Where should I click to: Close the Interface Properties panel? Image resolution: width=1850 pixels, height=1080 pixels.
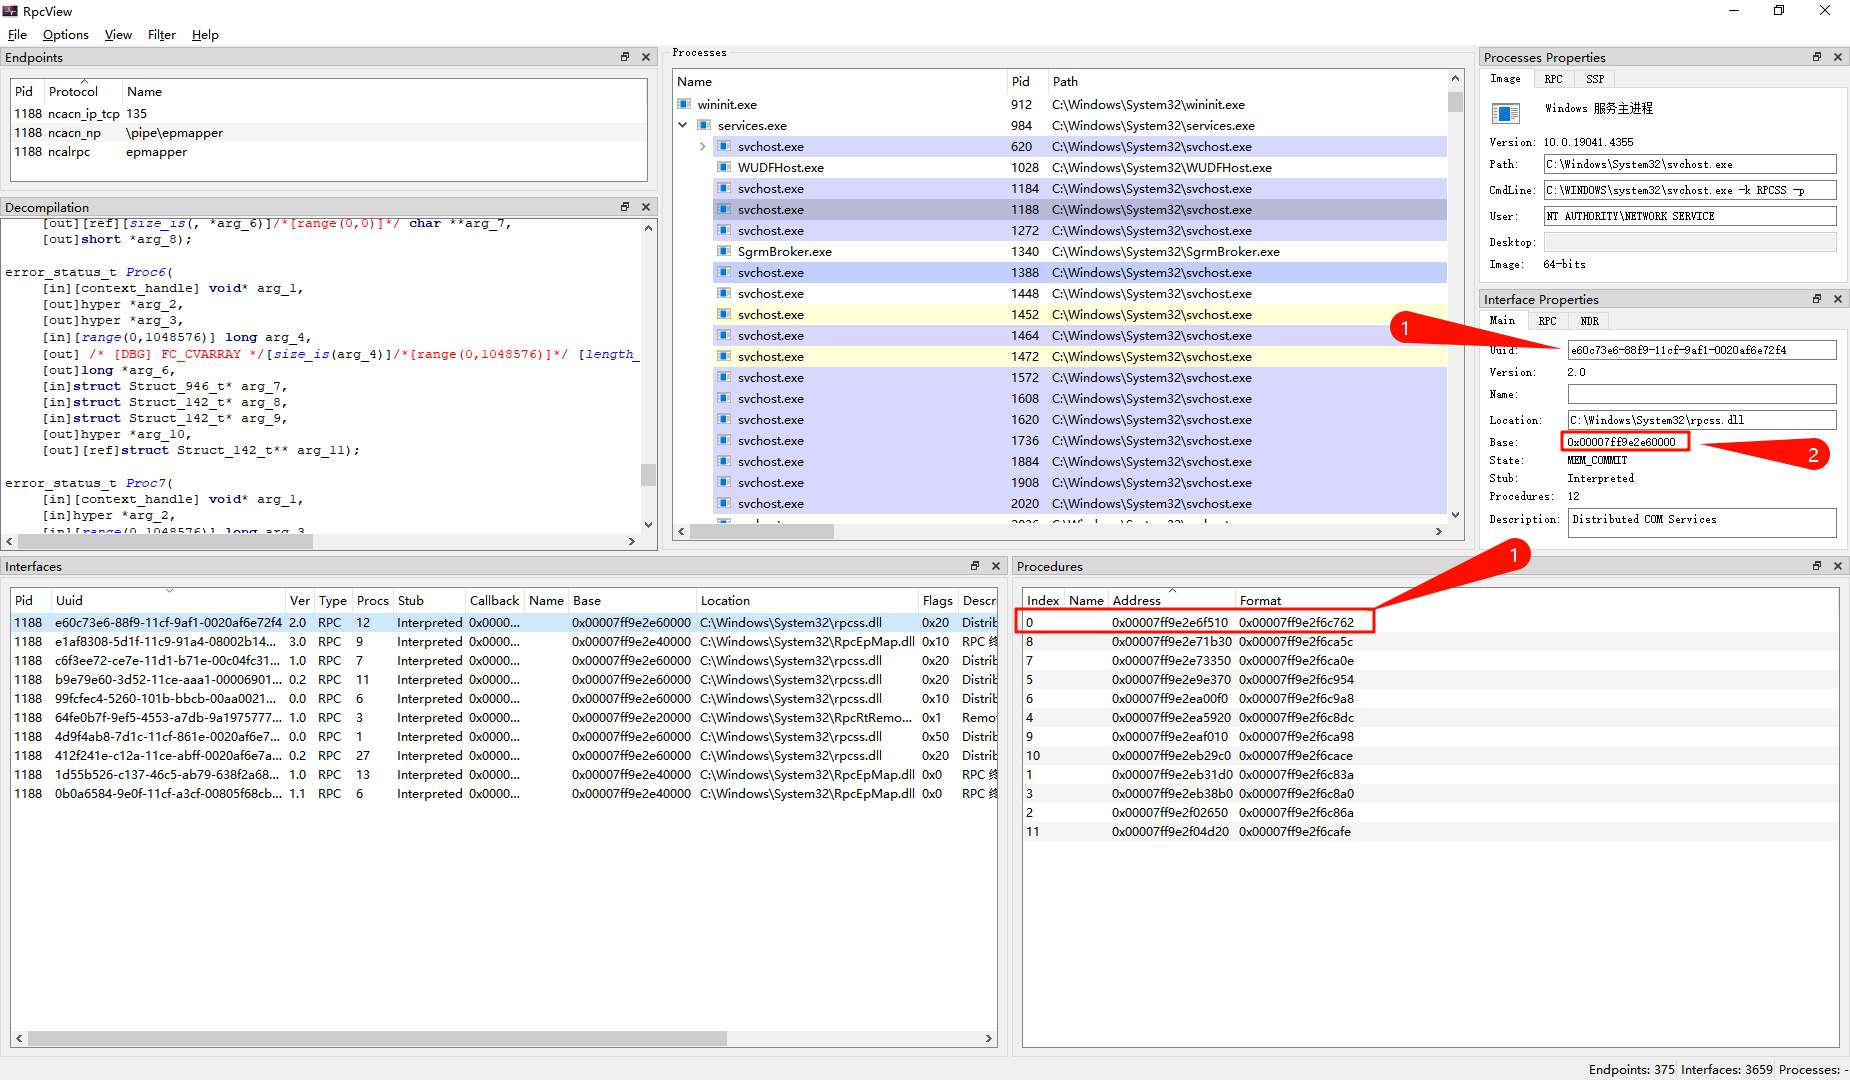(1838, 299)
